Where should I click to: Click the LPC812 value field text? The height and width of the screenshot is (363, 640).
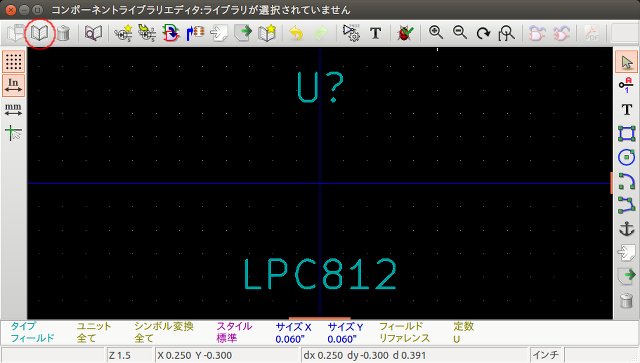point(320,274)
